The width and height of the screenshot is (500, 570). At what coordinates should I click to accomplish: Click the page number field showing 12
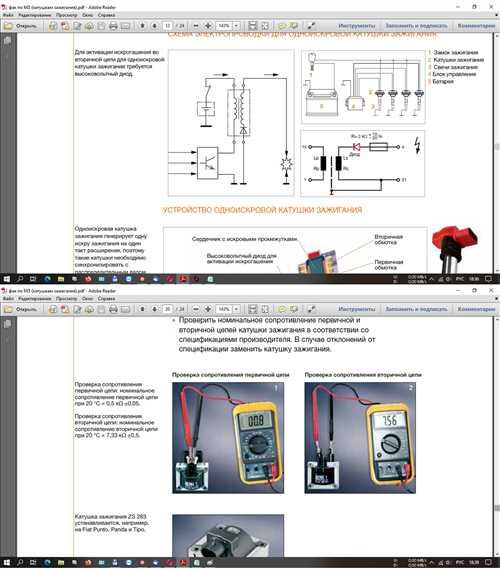click(167, 26)
